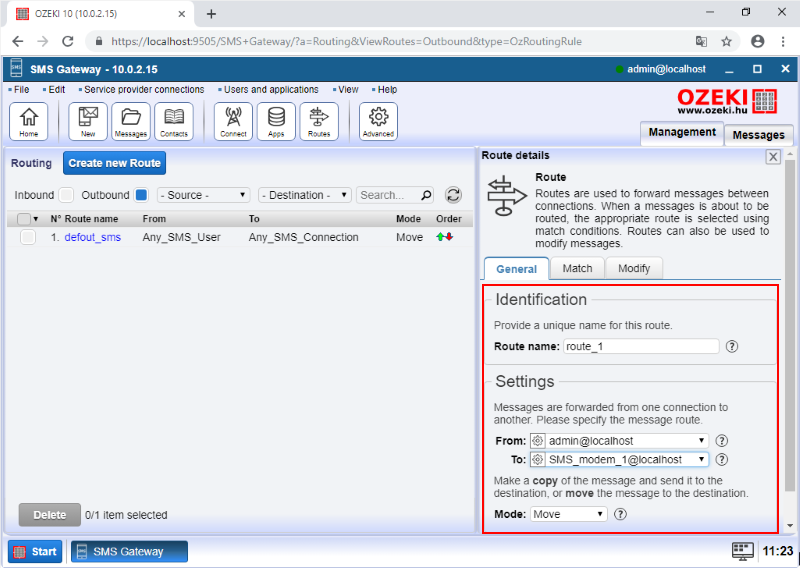Click help icon beside Mode field
Image resolution: width=800 pixels, height=568 pixels.
620,514
